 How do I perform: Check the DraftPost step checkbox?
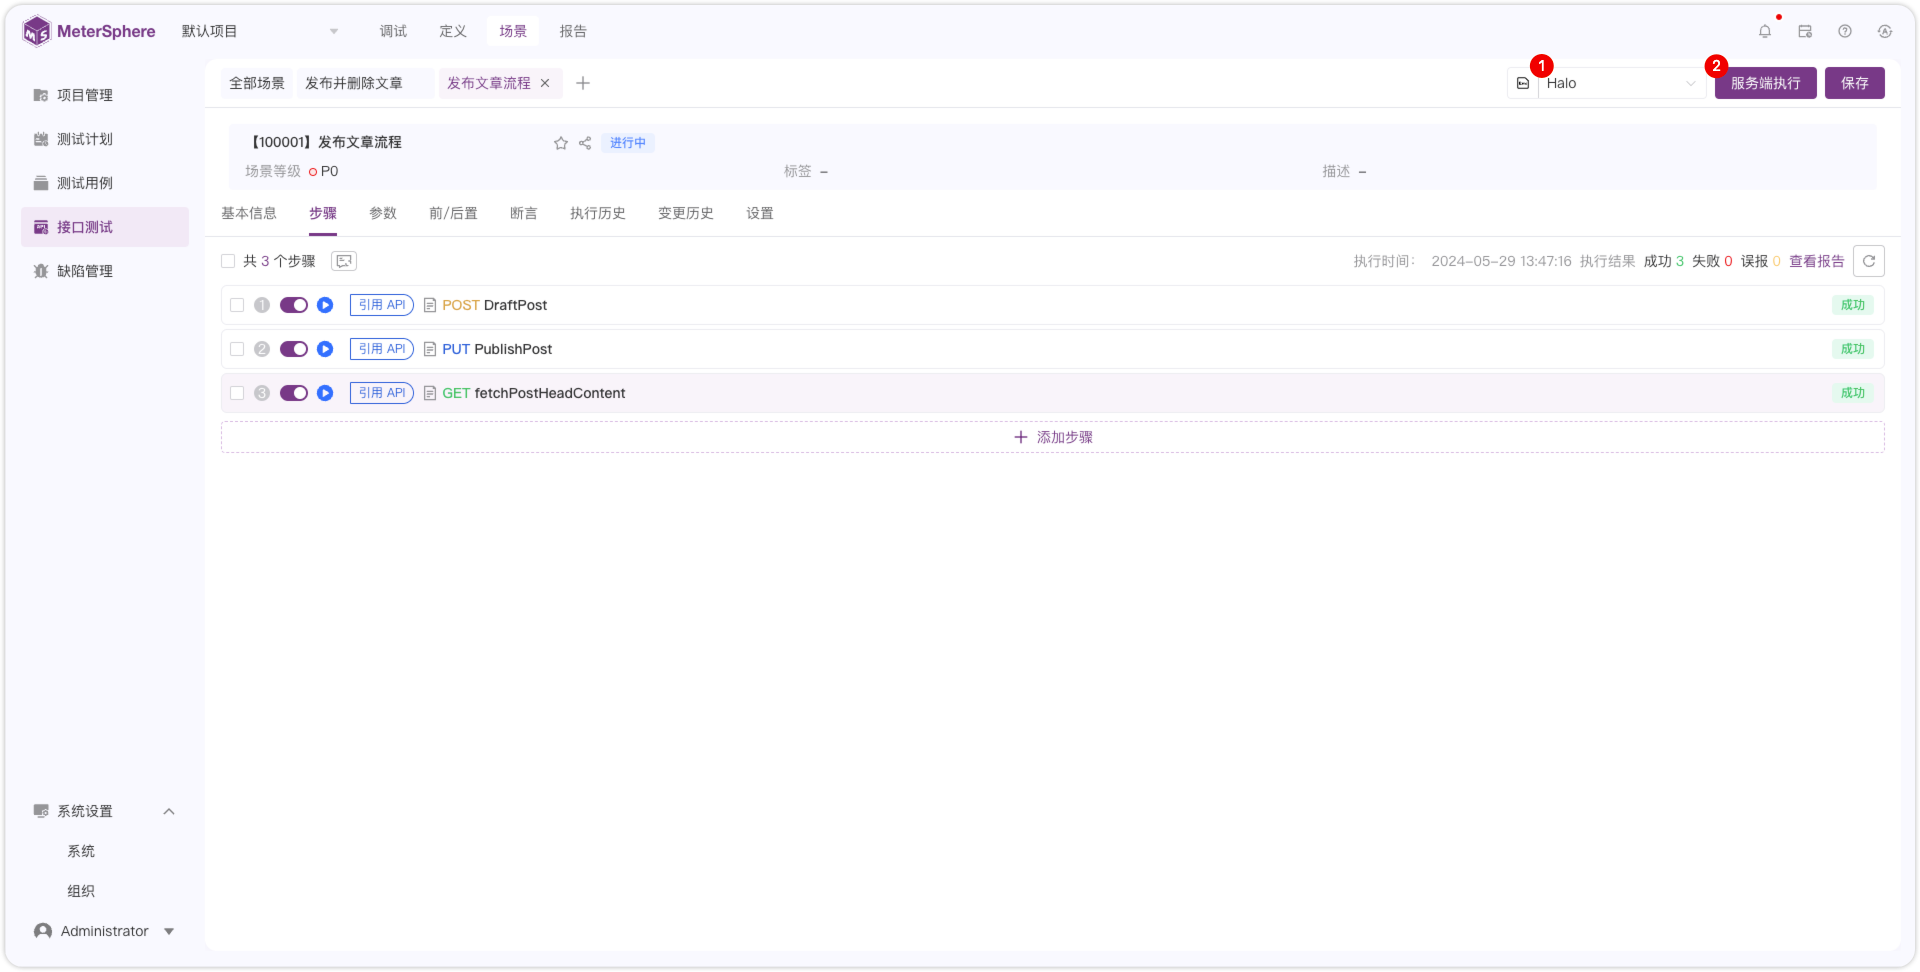click(x=237, y=305)
